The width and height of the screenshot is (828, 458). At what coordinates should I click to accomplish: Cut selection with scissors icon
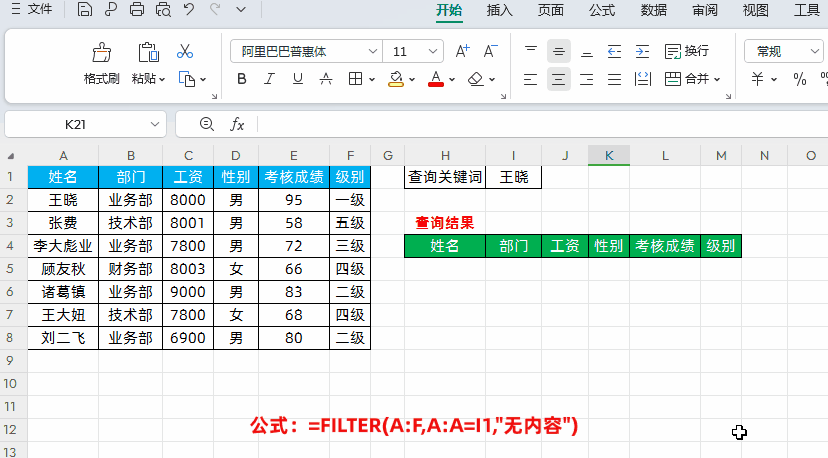(185, 51)
